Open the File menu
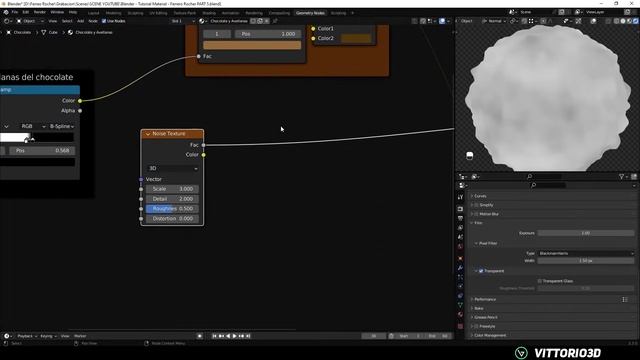The height and width of the screenshot is (360, 640). click(15, 12)
